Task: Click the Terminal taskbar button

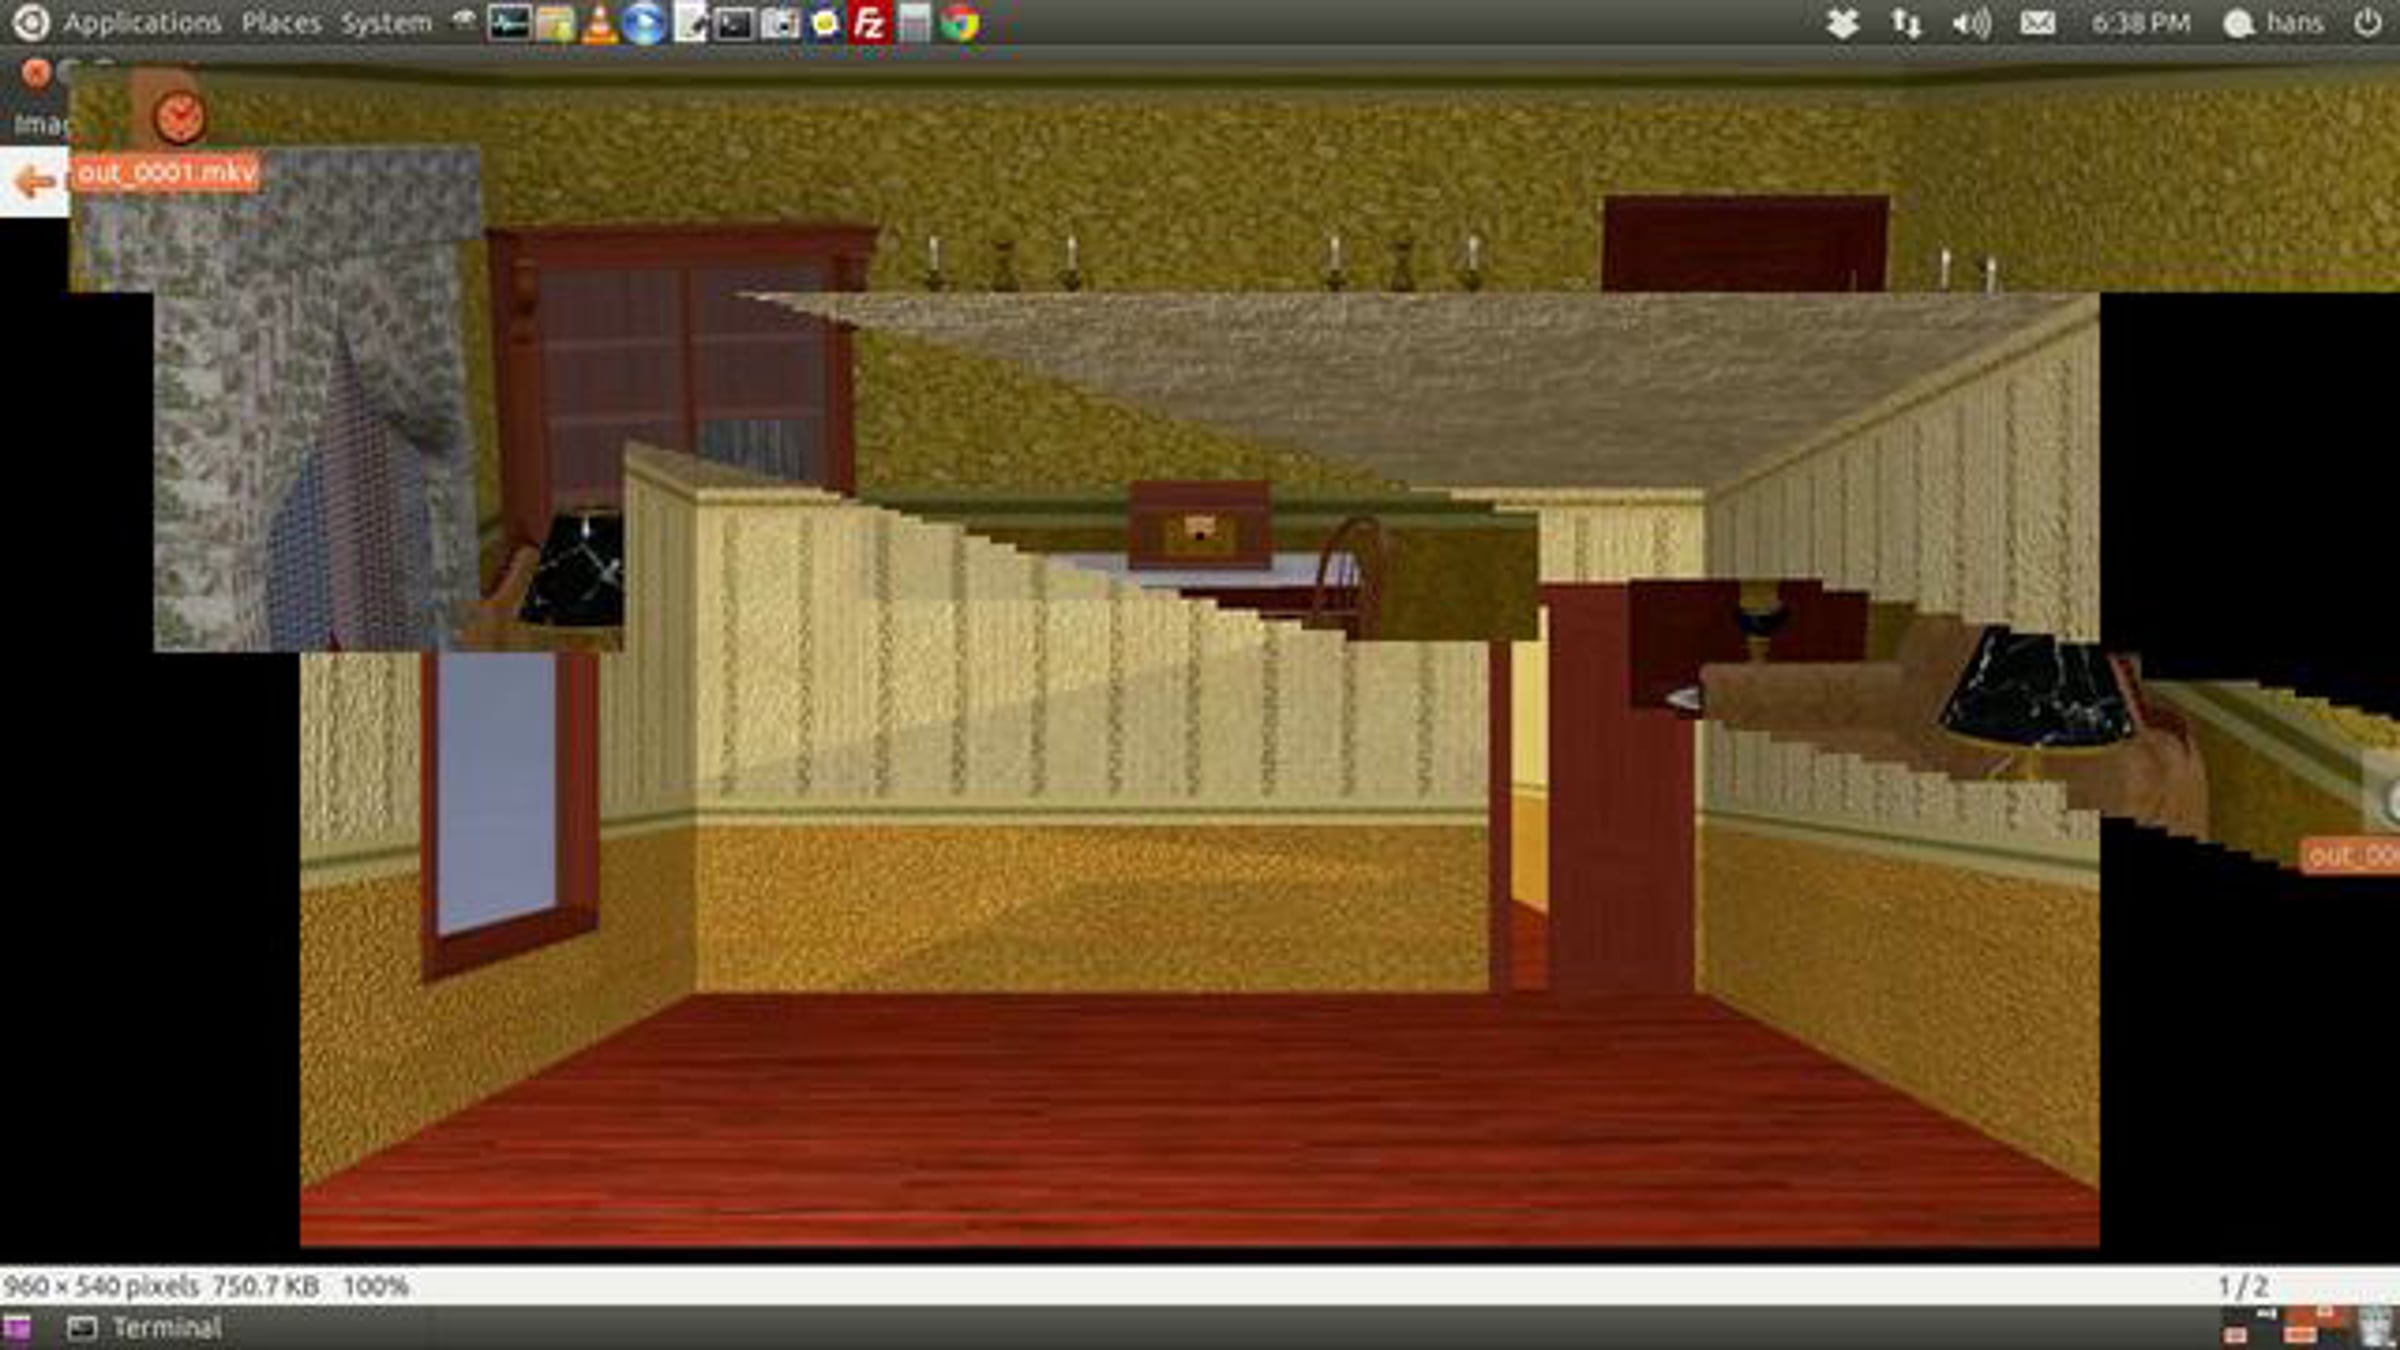Action: point(145,1328)
